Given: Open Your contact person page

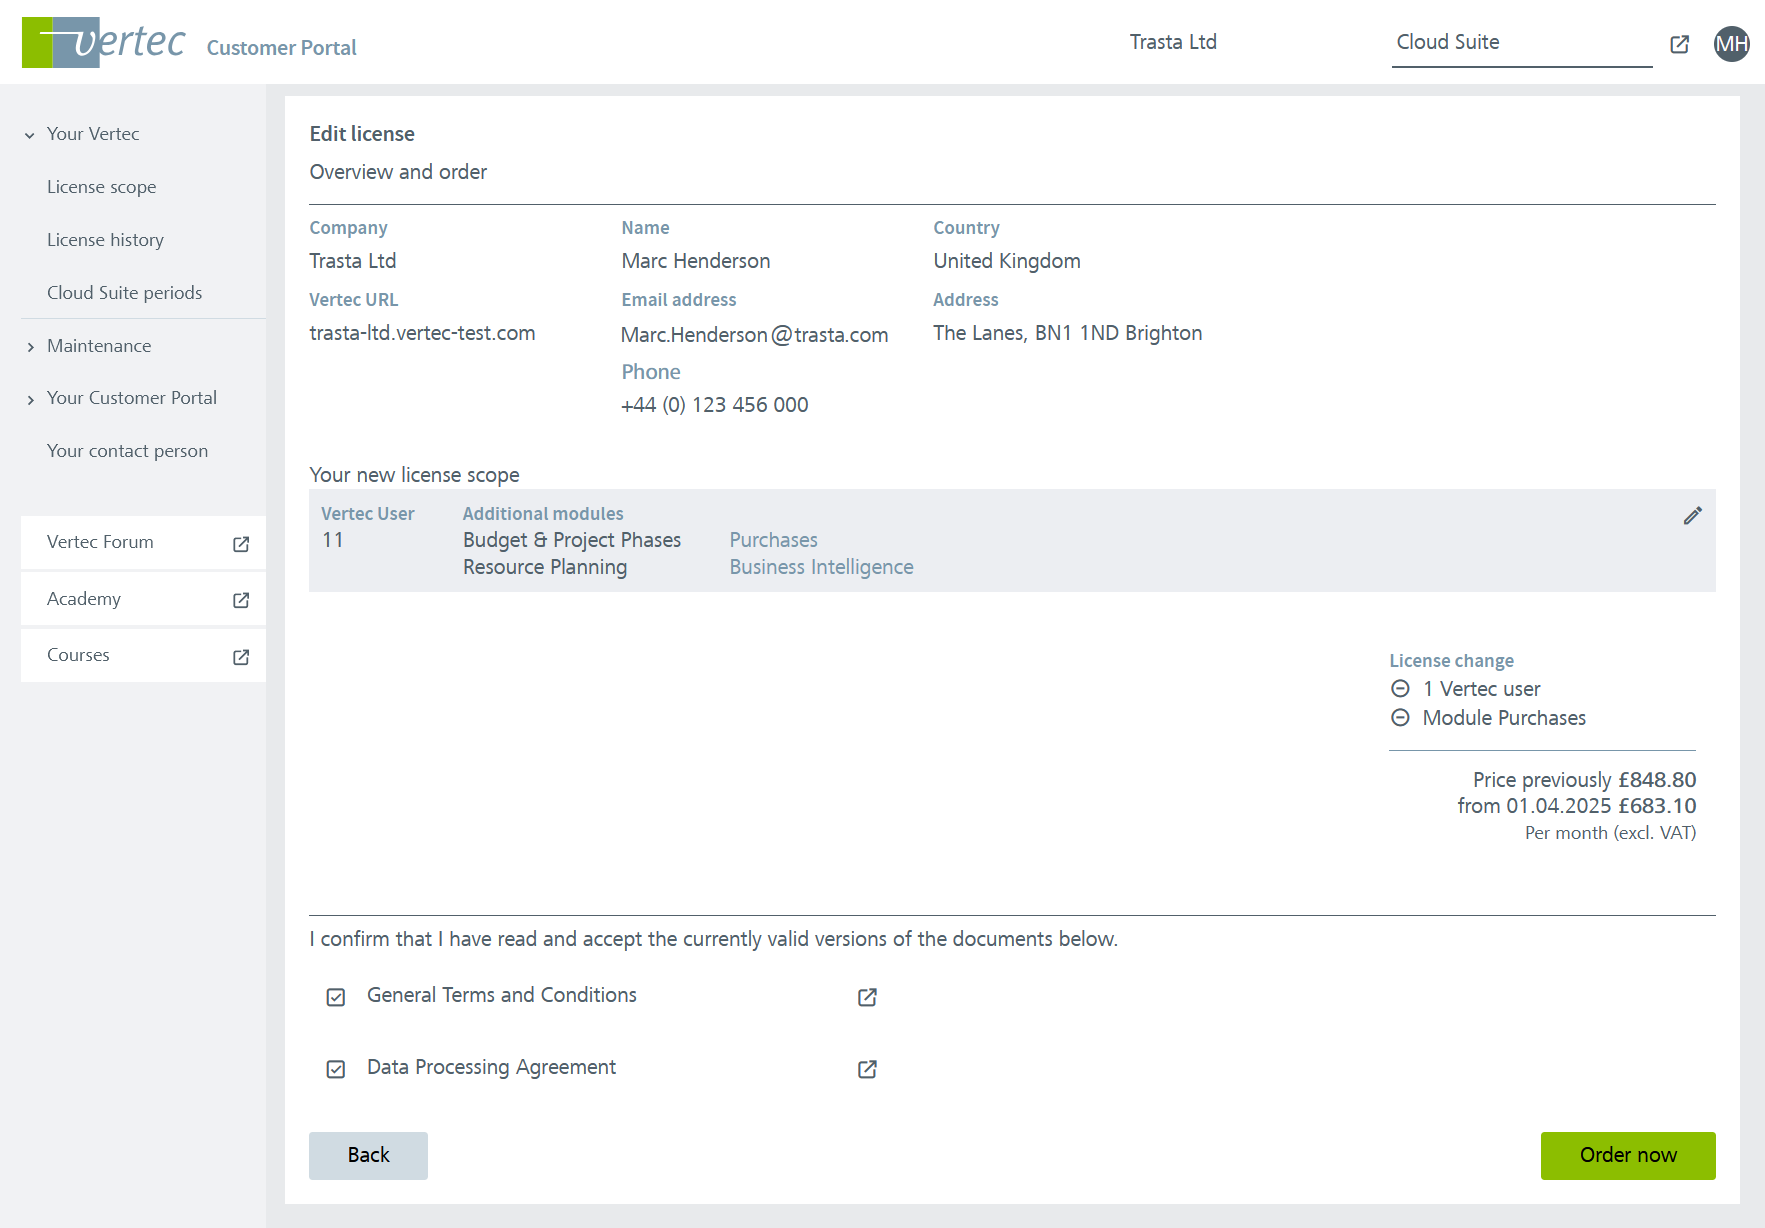Looking at the screenshot, I should coord(127,451).
